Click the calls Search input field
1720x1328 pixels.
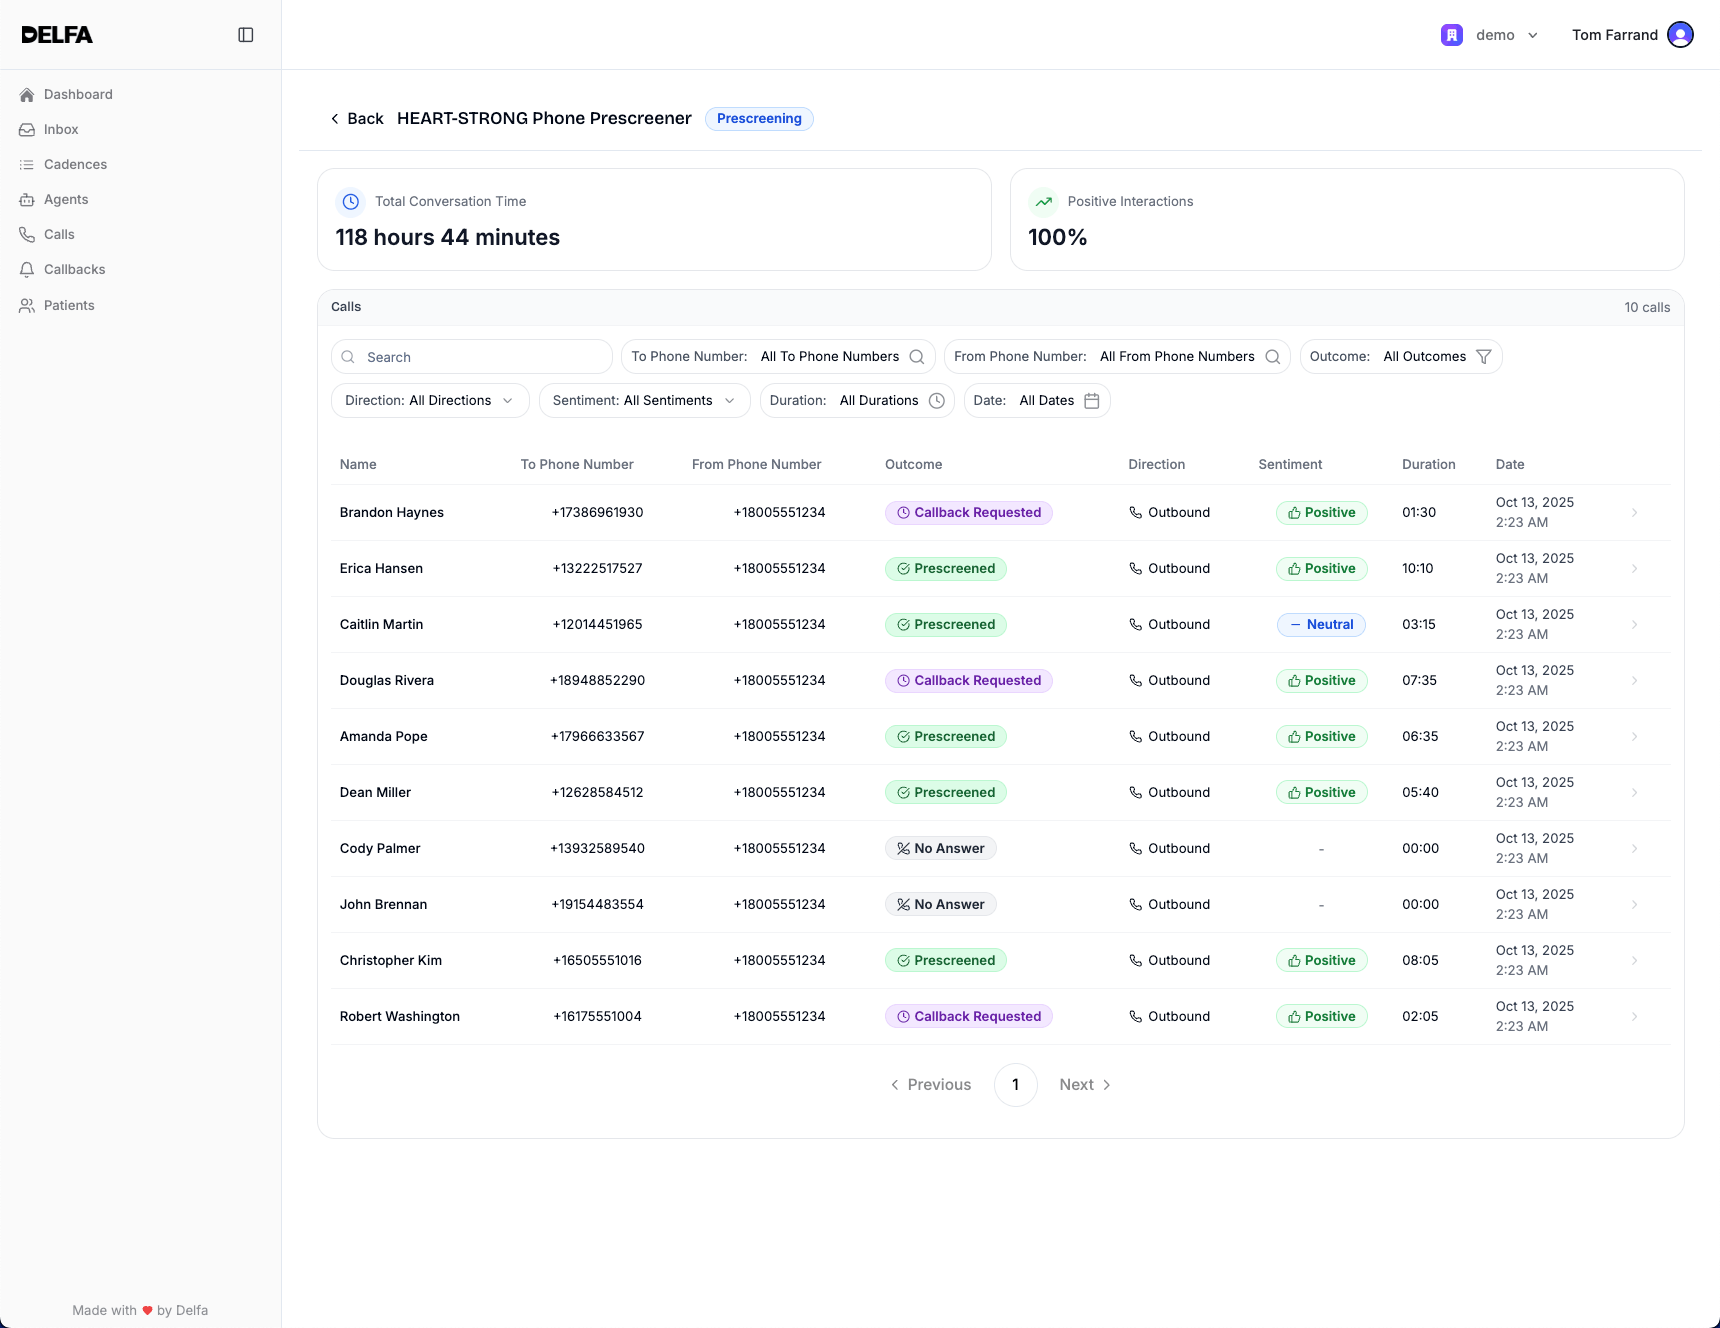tap(472, 357)
